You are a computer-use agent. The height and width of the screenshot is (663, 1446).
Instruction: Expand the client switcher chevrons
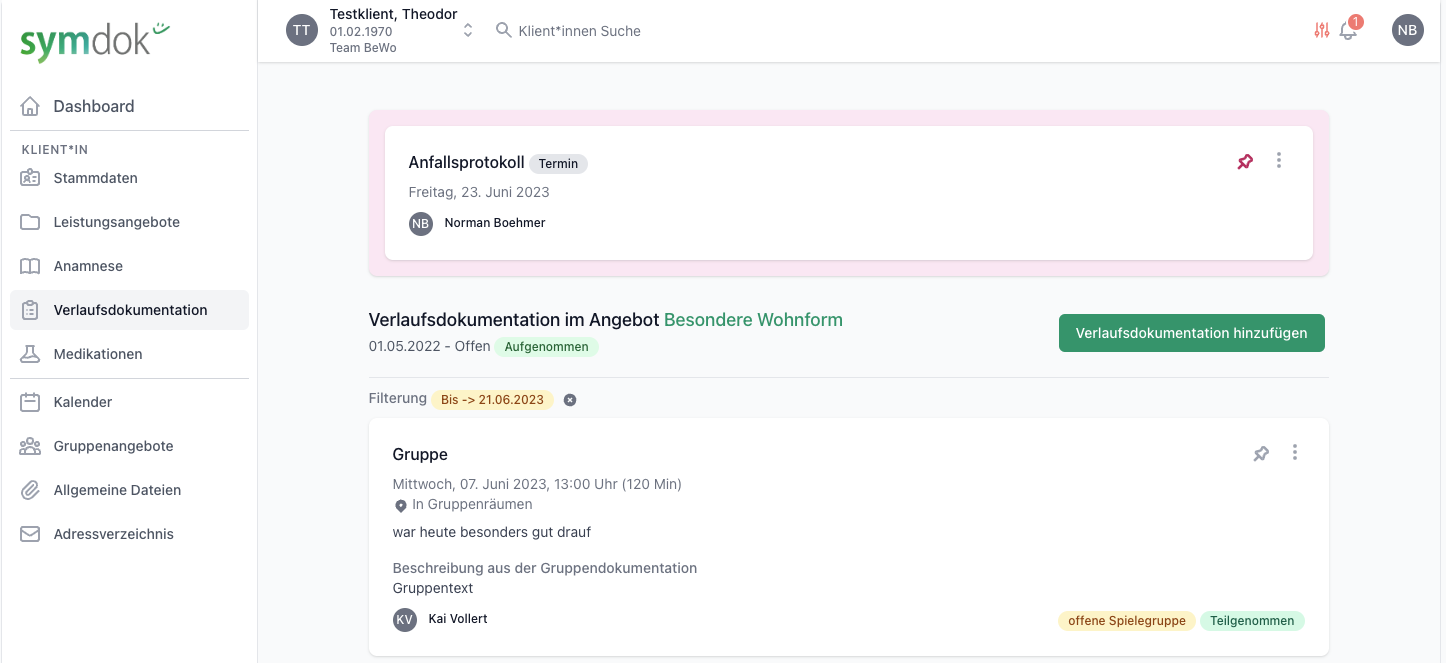click(467, 30)
